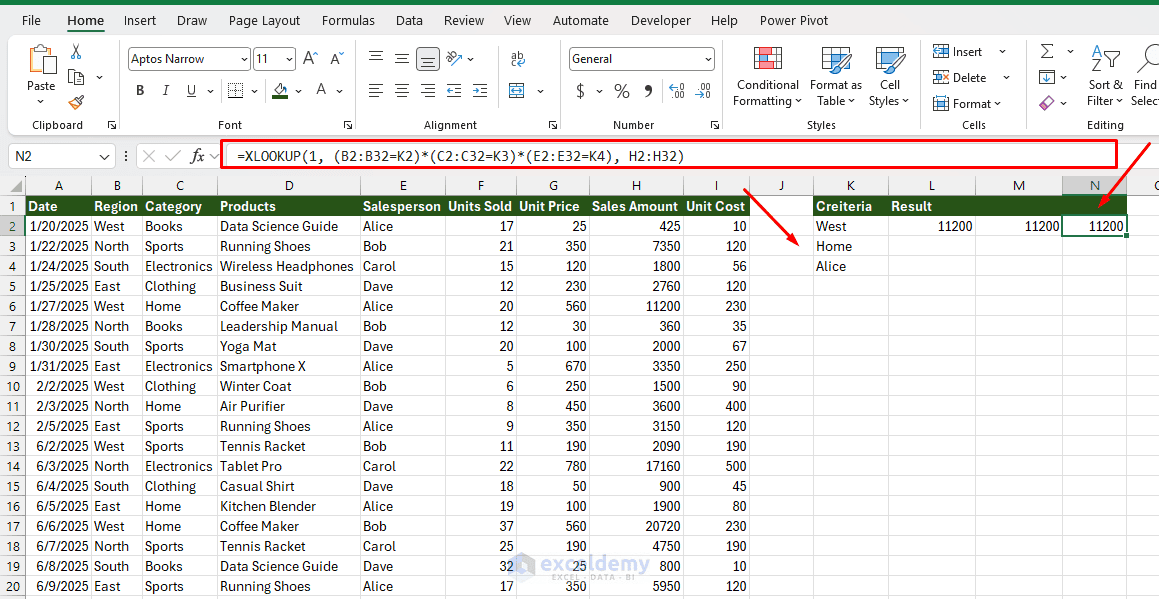Align text left

tap(376, 90)
